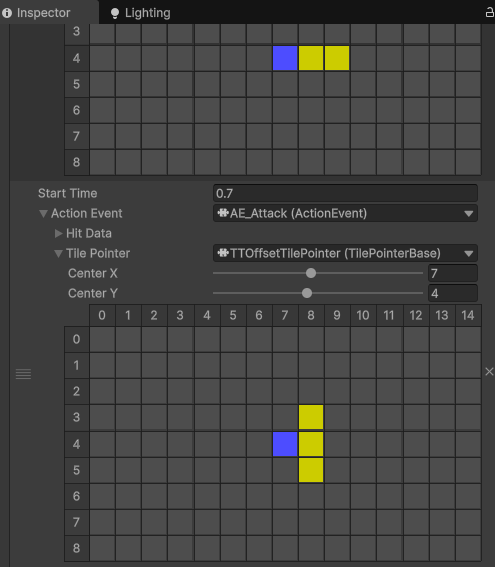Click the Center X slider handle

[311, 273]
